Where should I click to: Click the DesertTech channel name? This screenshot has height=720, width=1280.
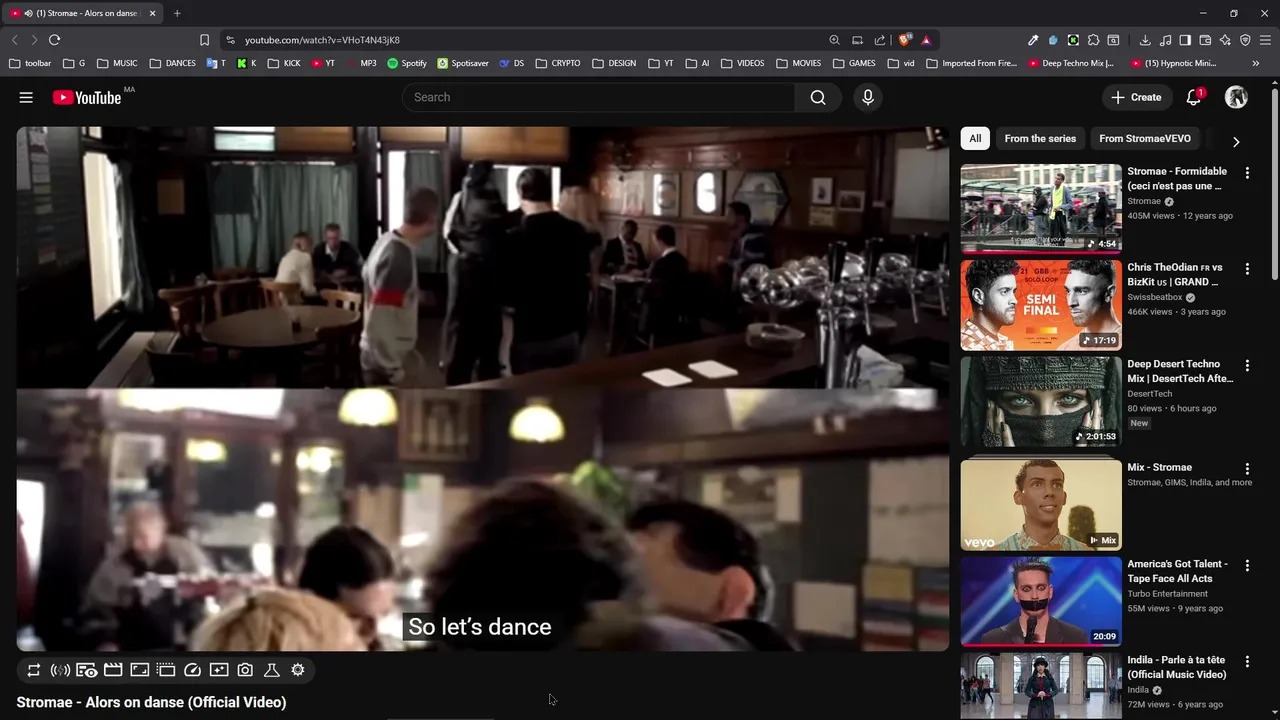pos(1149,394)
